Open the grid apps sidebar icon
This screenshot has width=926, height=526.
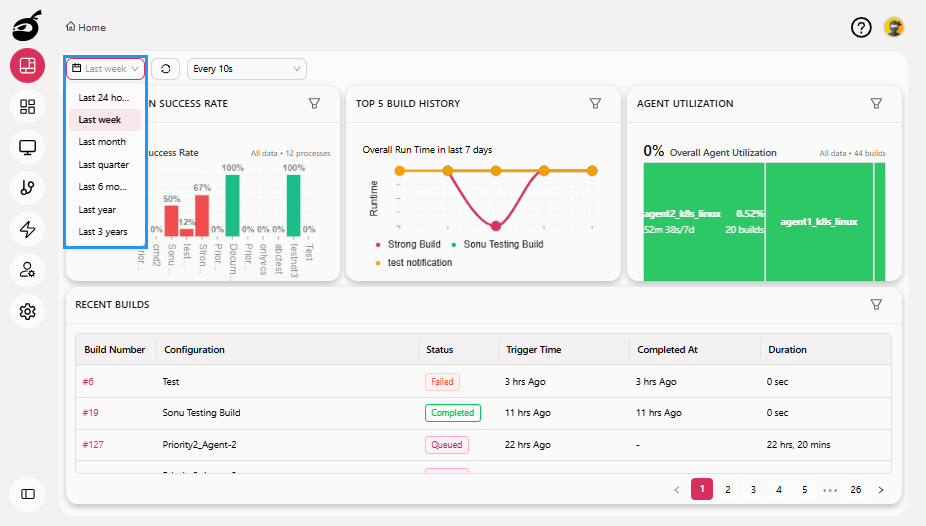(x=28, y=107)
